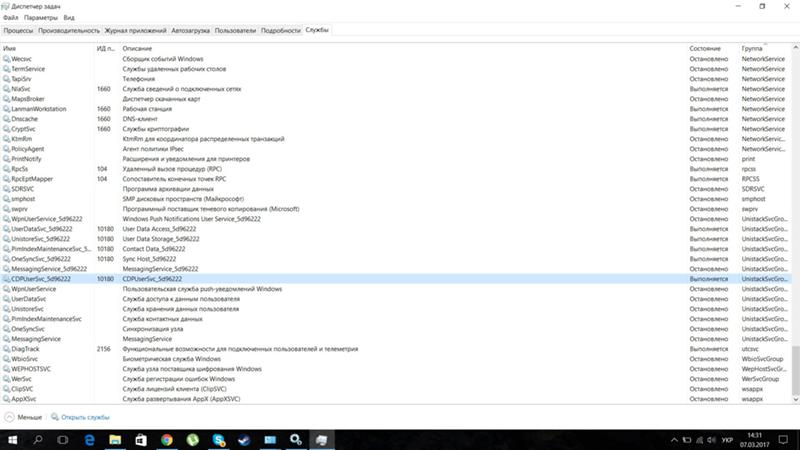Image resolution: width=800 pixels, height=450 pixels.
Task: Sort by the ИД п... column header
Action: [107, 48]
